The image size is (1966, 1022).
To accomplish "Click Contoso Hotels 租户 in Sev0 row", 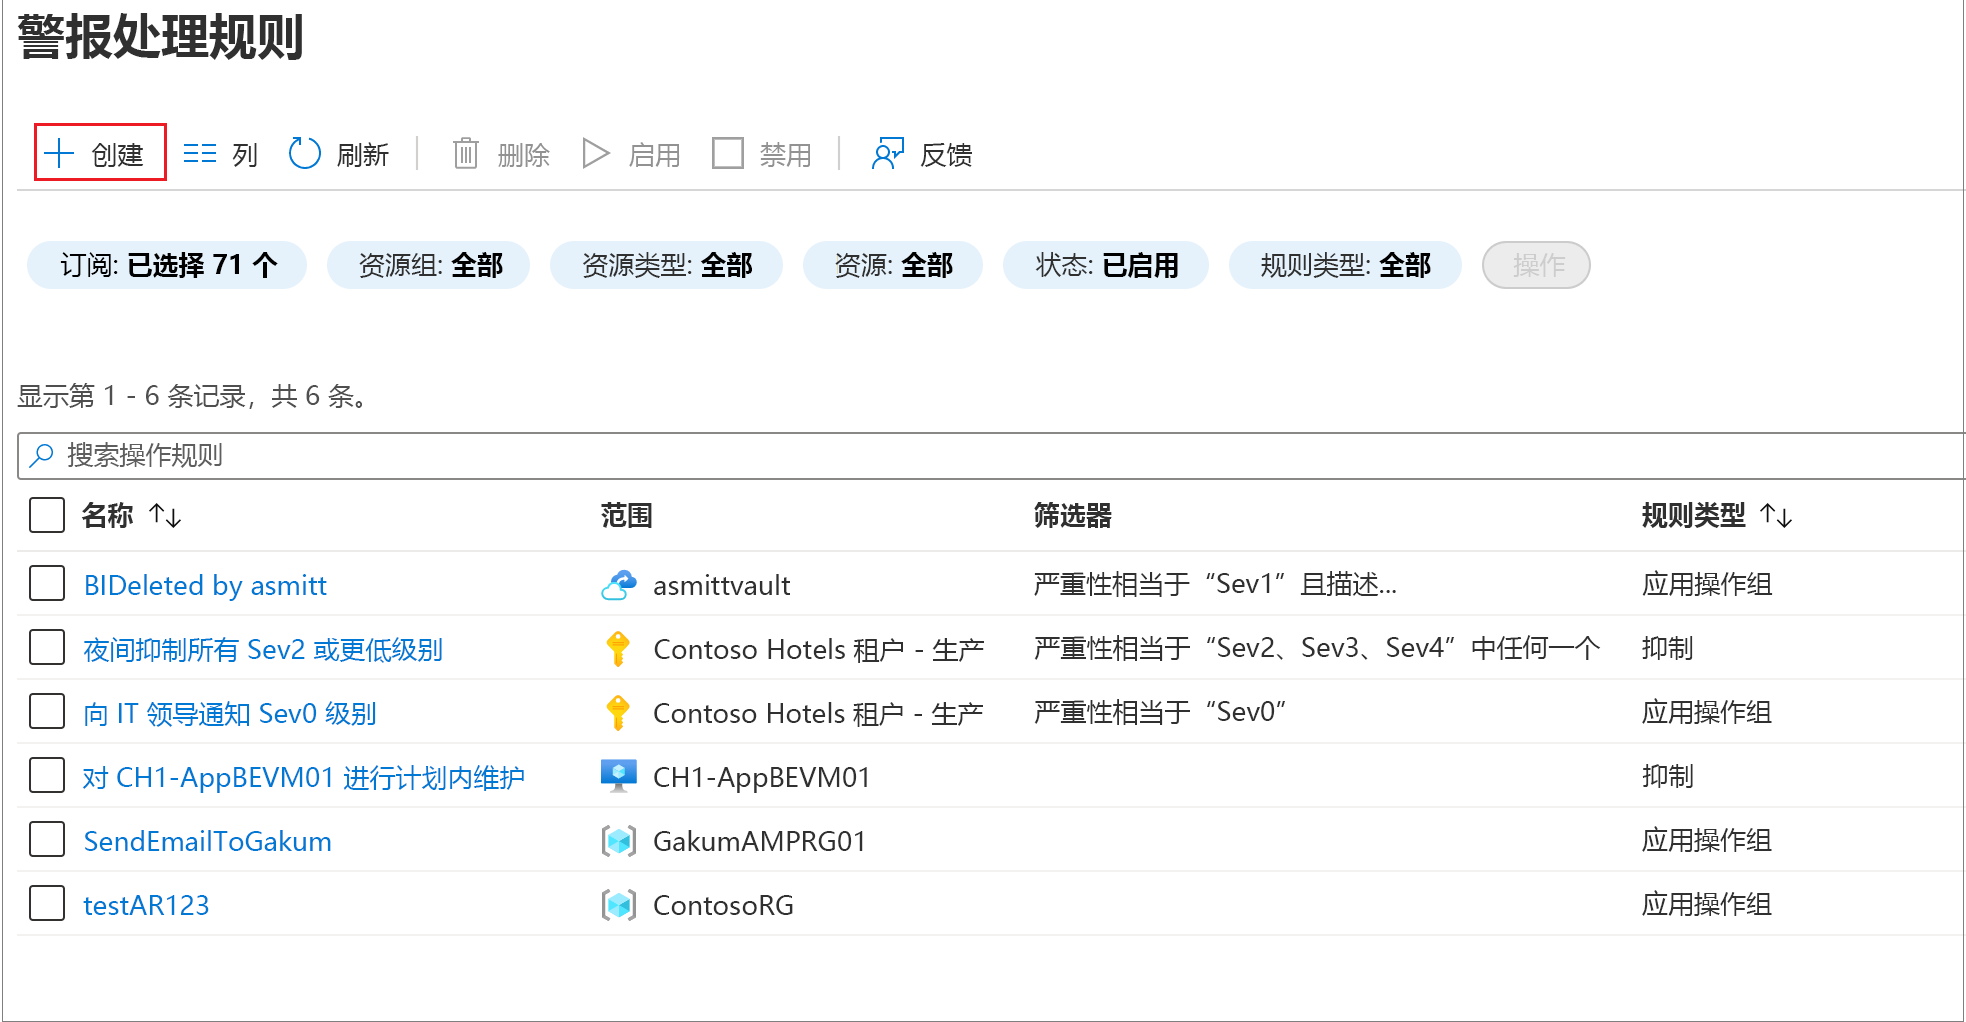I will click(818, 713).
